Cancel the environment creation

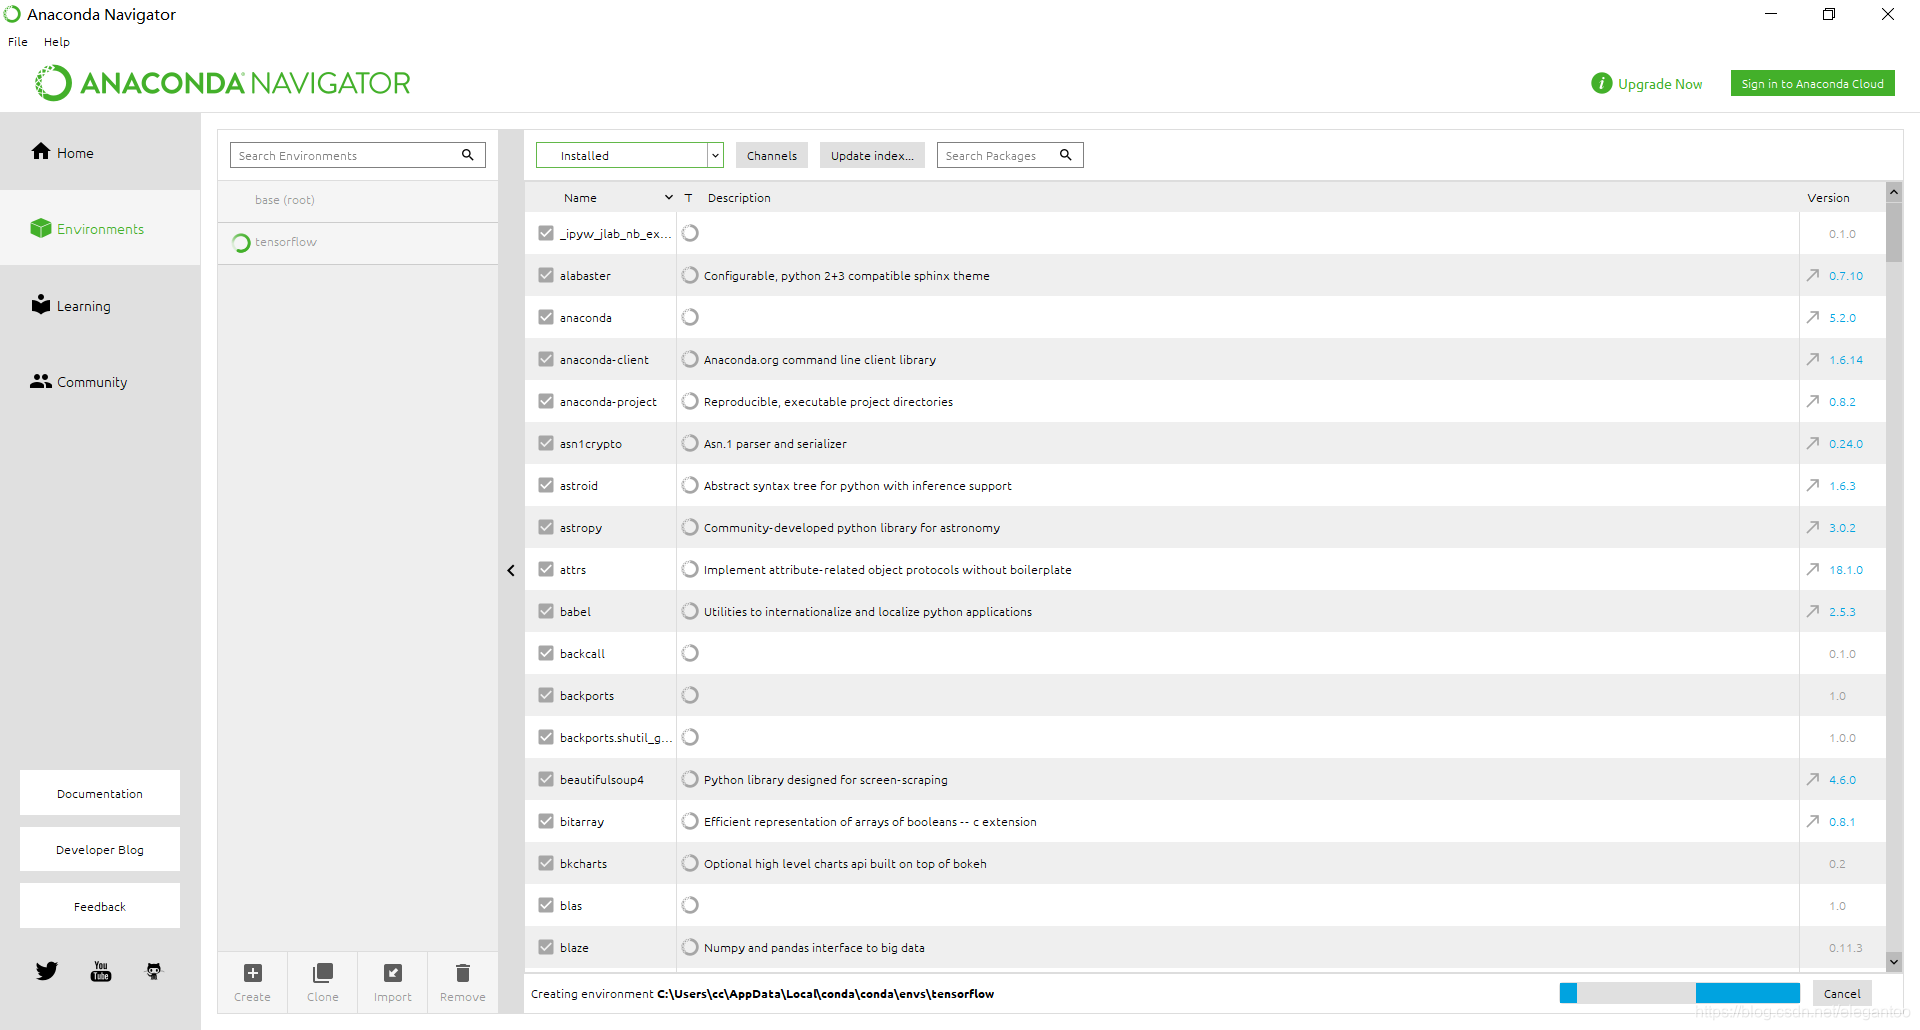[x=1842, y=993]
